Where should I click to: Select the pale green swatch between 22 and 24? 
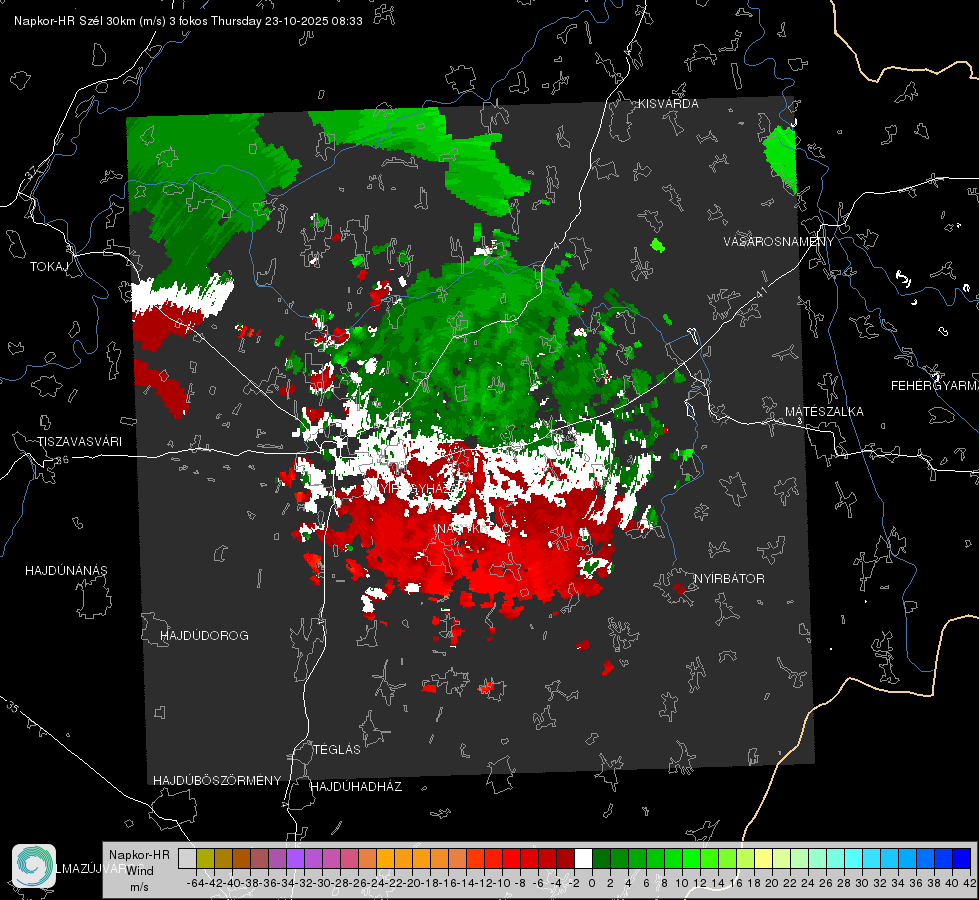[799, 858]
